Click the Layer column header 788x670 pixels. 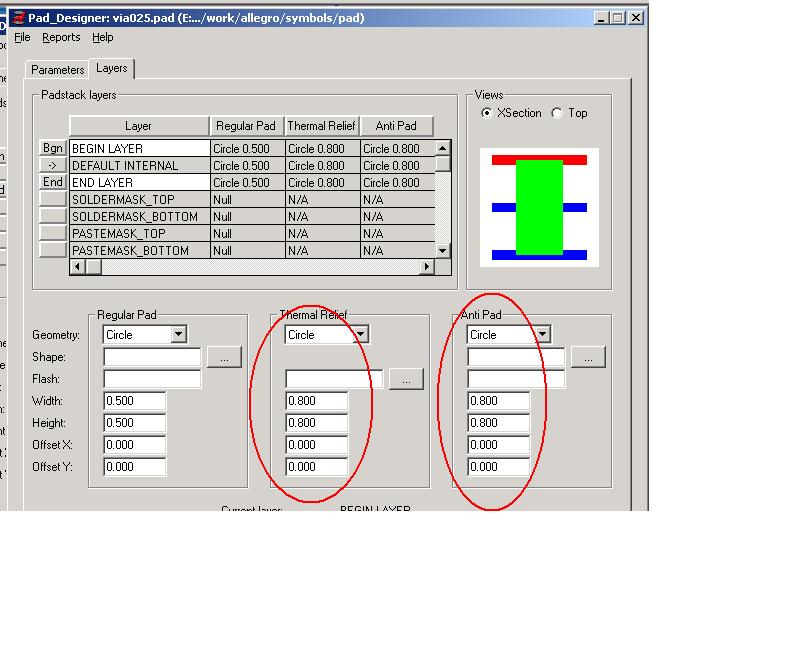pyautogui.click(x=139, y=126)
